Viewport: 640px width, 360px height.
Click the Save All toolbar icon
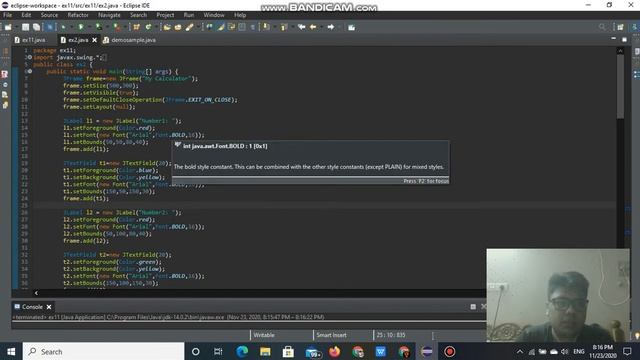tap(36, 27)
